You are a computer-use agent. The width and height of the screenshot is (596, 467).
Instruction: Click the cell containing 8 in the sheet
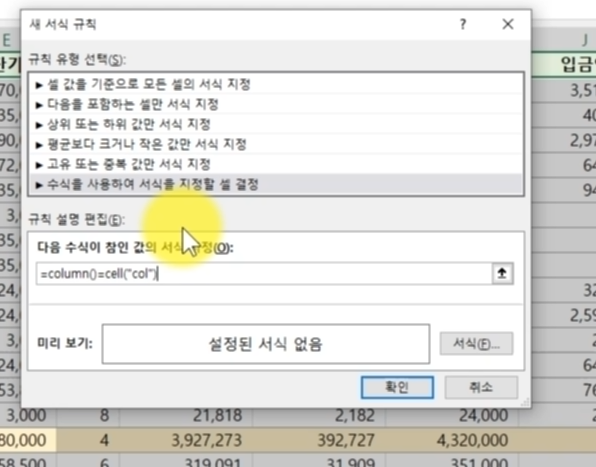[88, 415]
